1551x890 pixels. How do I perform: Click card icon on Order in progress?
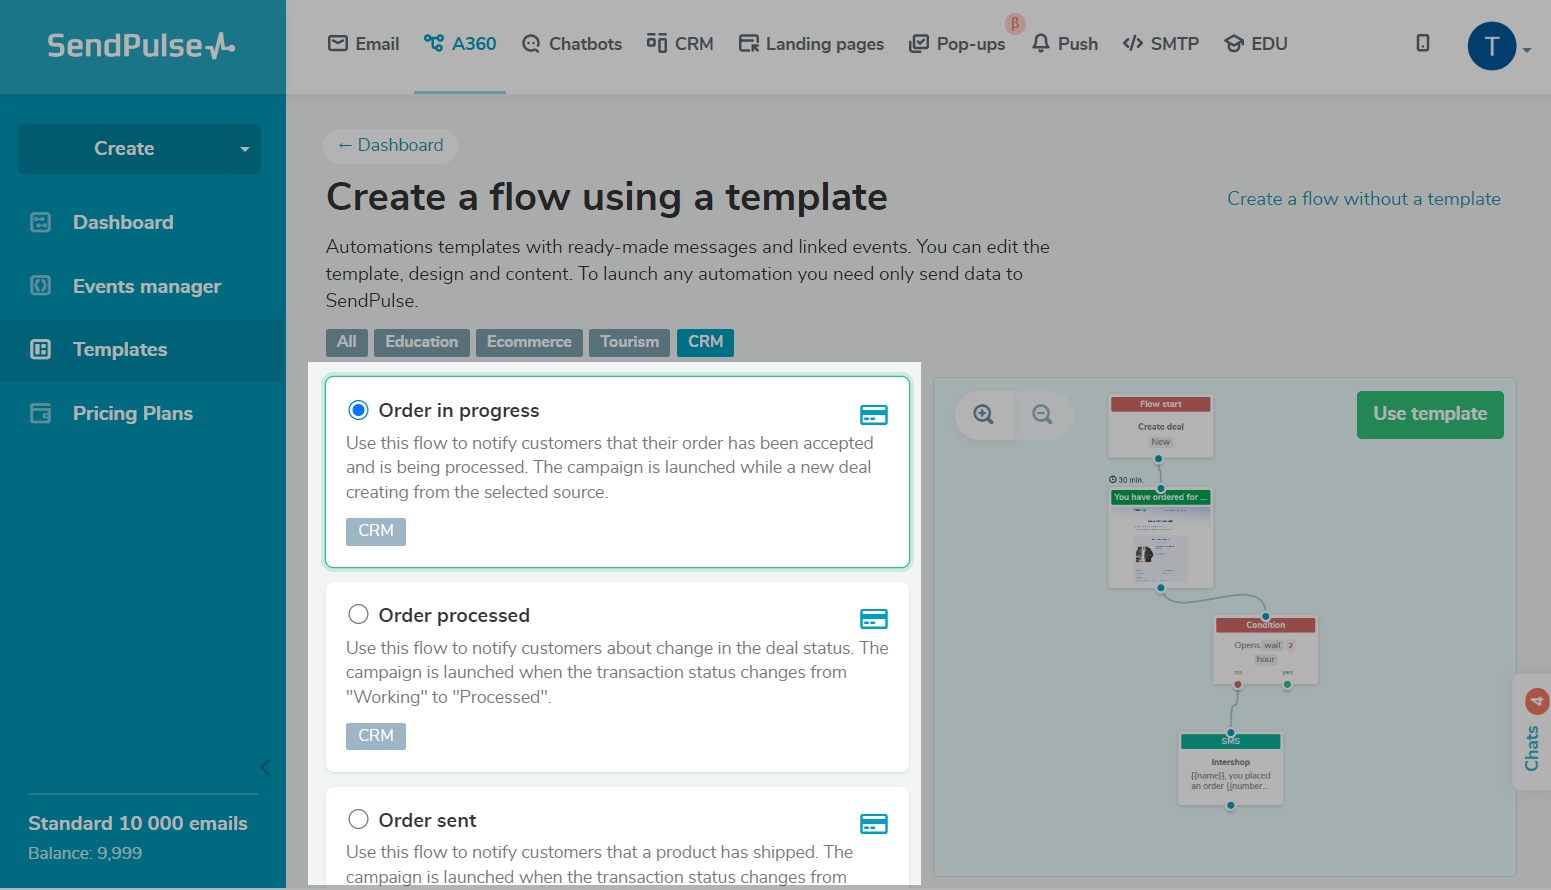pyautogui.click(x=874, y=415)
